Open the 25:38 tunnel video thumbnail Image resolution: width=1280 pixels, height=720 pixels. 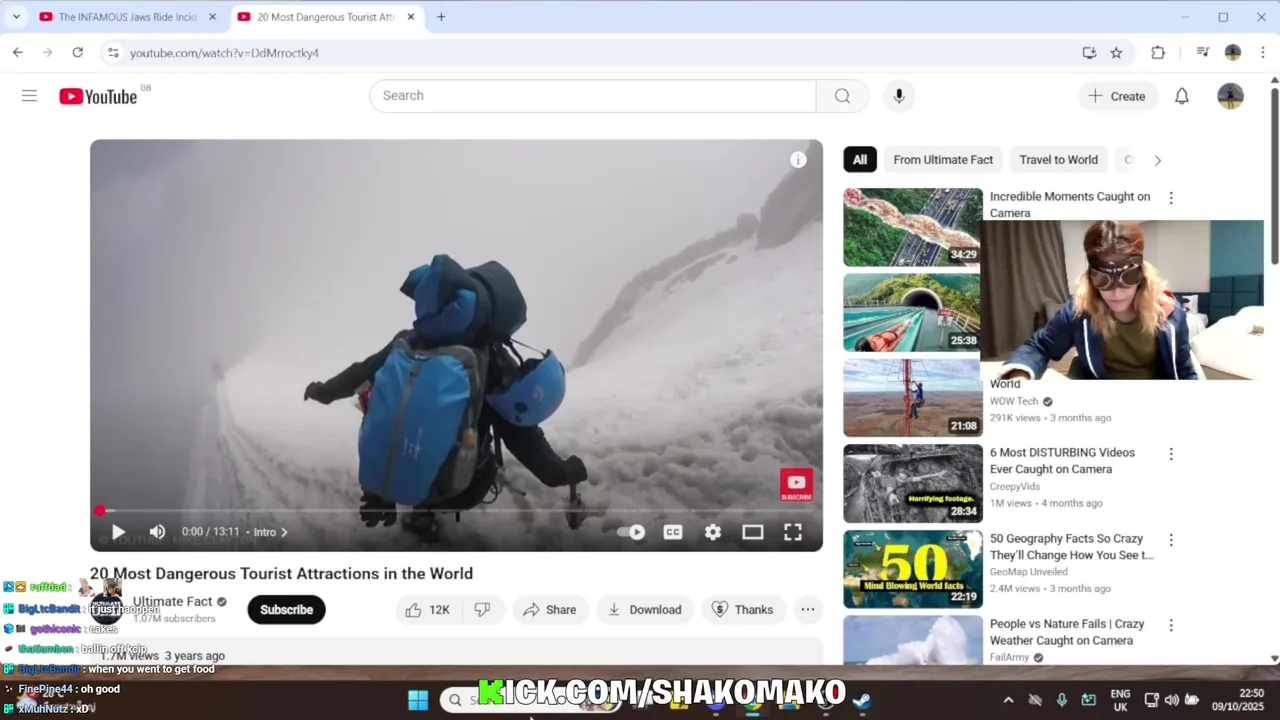912,313
